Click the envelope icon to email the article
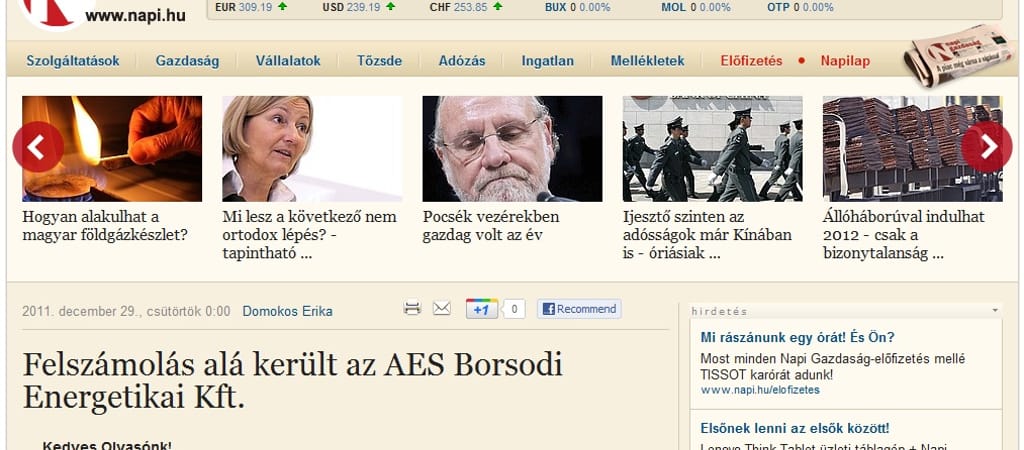Viewport: 1024px width, 450px height. [x=442, y=308]
